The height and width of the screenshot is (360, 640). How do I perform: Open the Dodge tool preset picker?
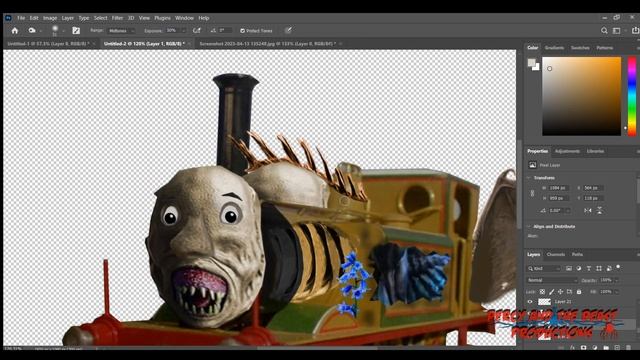pos(34,31)
